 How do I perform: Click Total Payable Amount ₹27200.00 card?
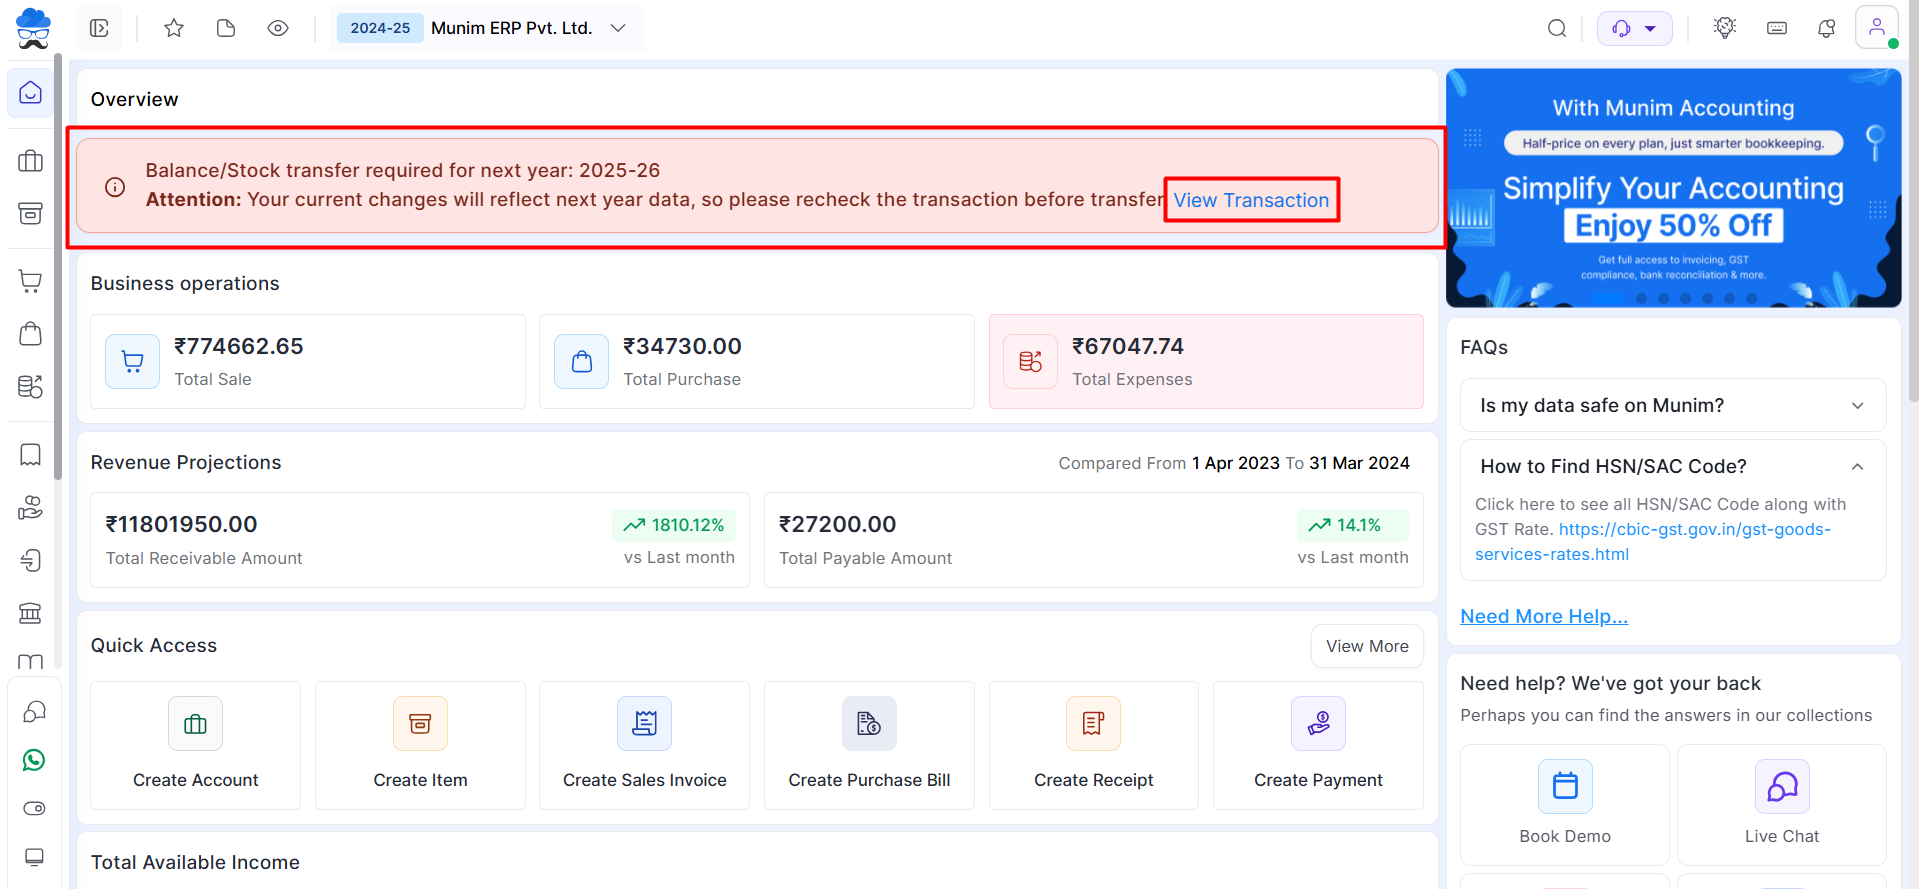(x=1094, y=540)
